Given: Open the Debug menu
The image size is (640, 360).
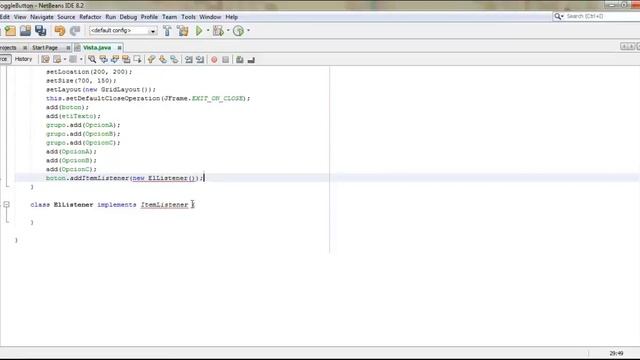Looking at the screenshot, I should (x=128, y=17).
